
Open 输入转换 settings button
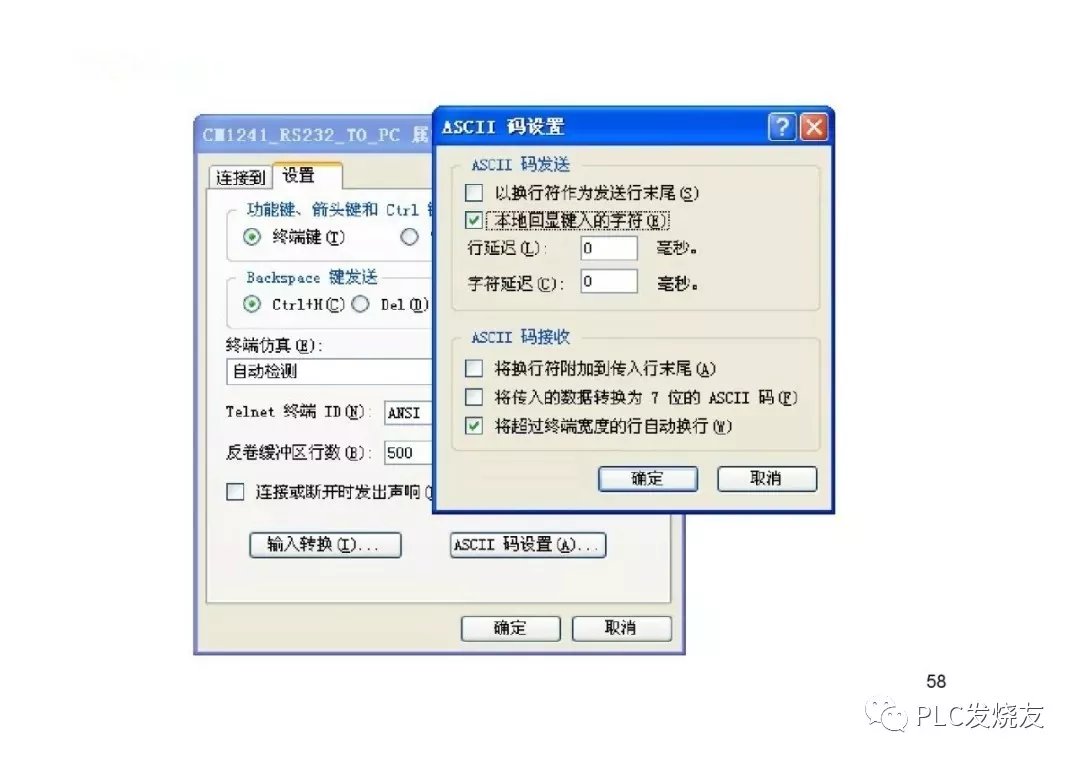[x=325, y=545]
